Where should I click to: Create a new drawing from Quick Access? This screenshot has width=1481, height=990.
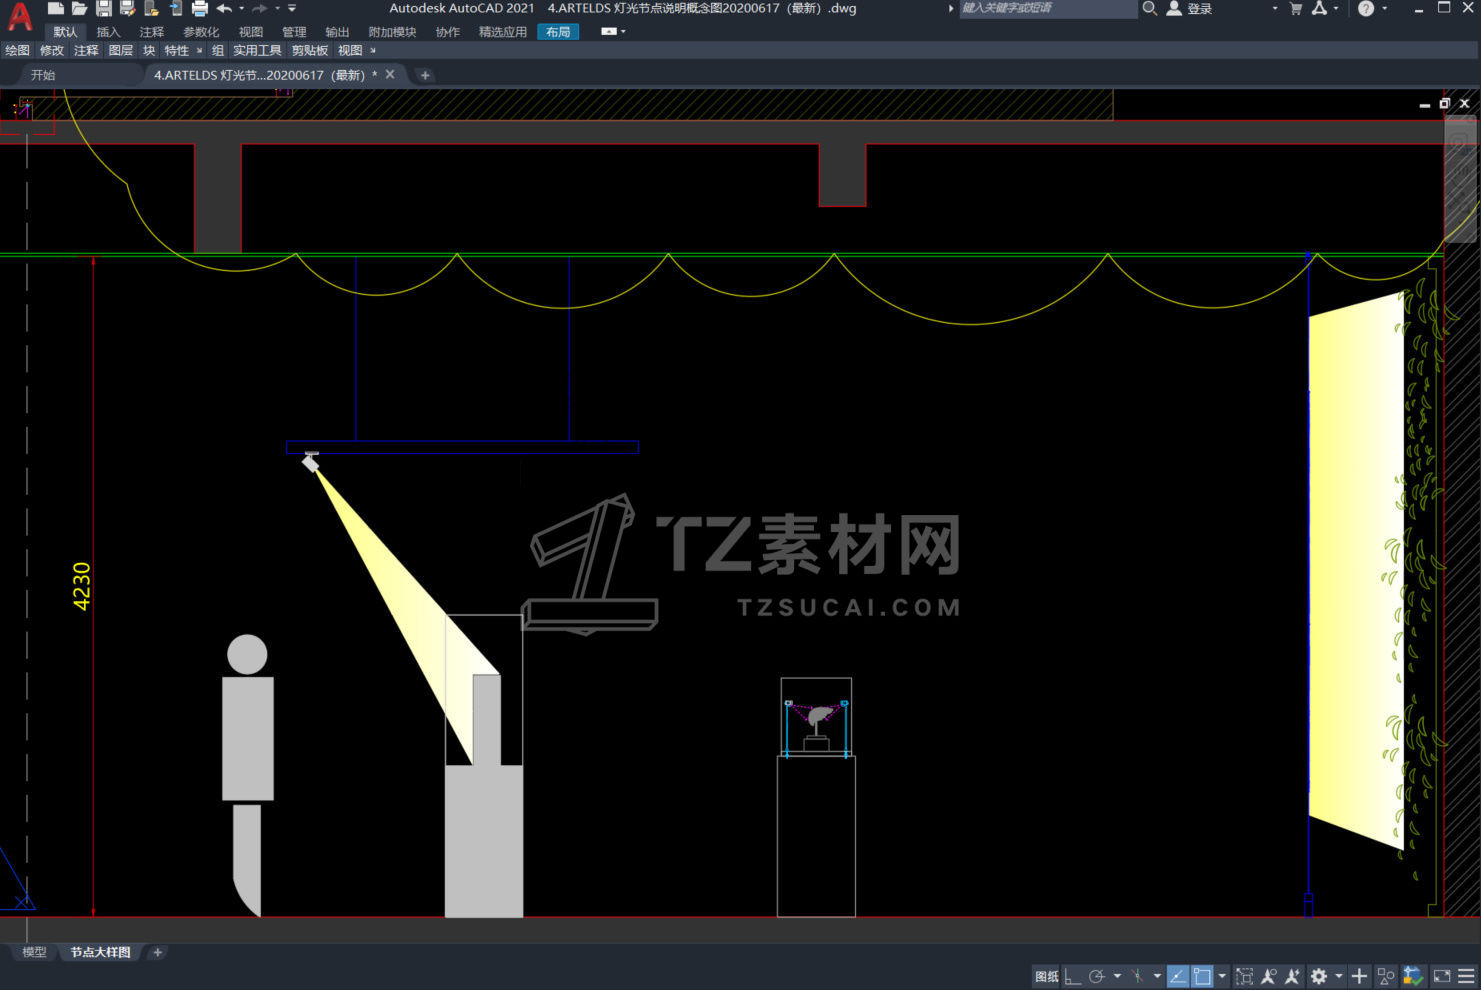tap(56, 8)
